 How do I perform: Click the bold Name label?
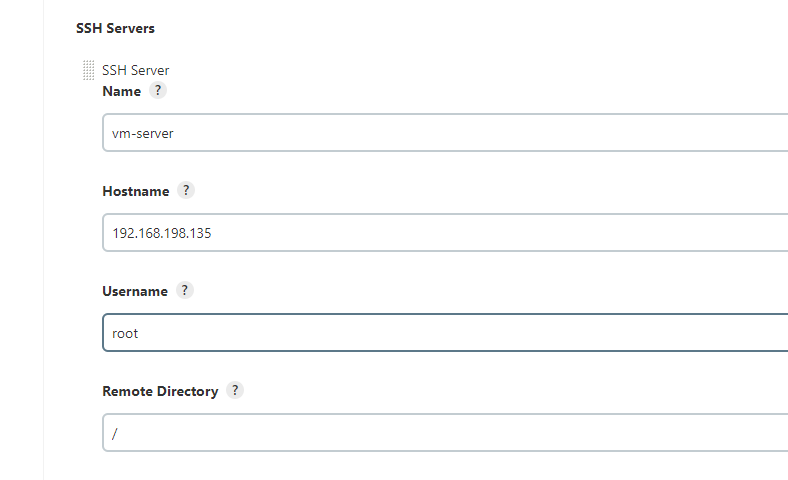tap(122, 91)
